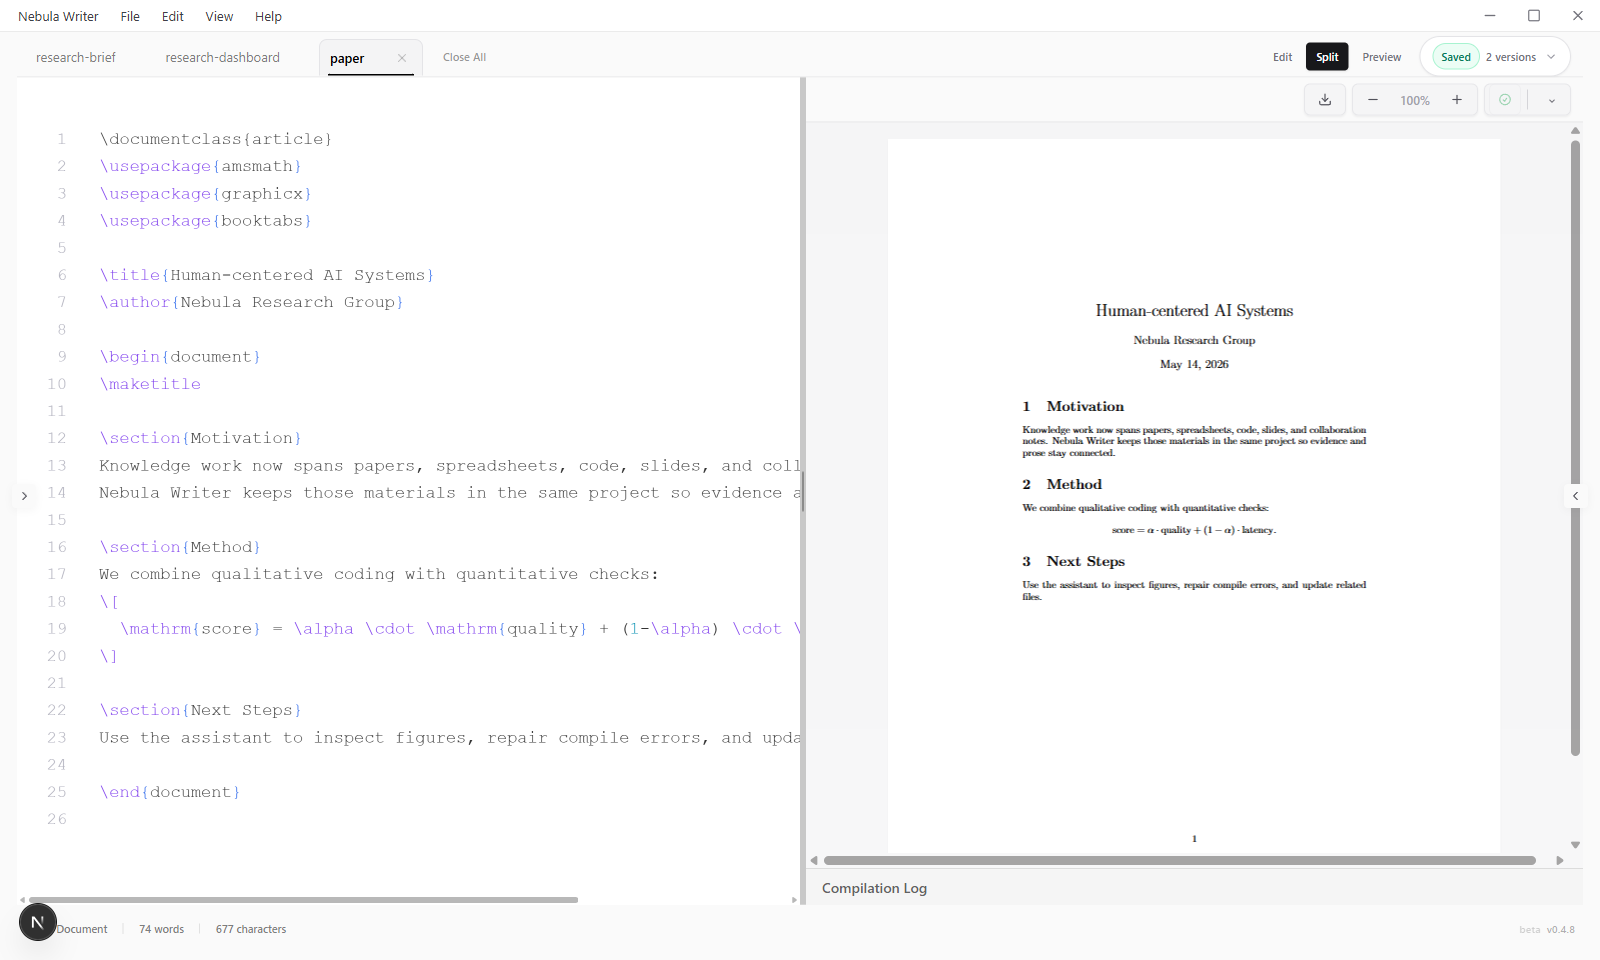This screenshot has height=960, width=1600.
Task: Click the \end{document} line
Action: point(170,792)
